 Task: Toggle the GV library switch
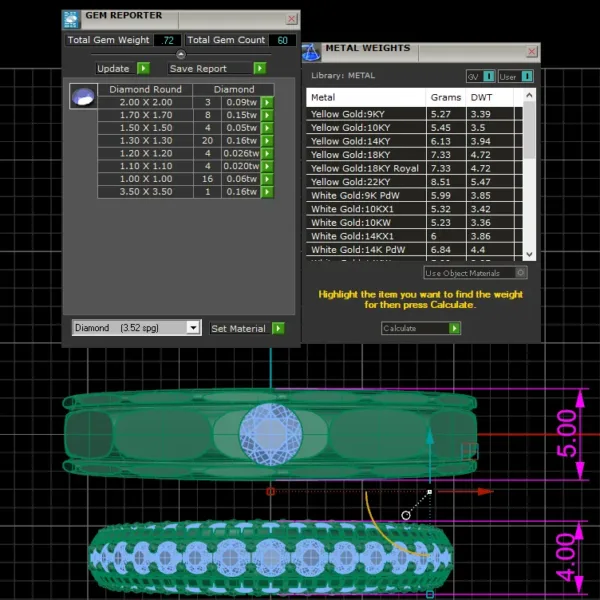489,76
